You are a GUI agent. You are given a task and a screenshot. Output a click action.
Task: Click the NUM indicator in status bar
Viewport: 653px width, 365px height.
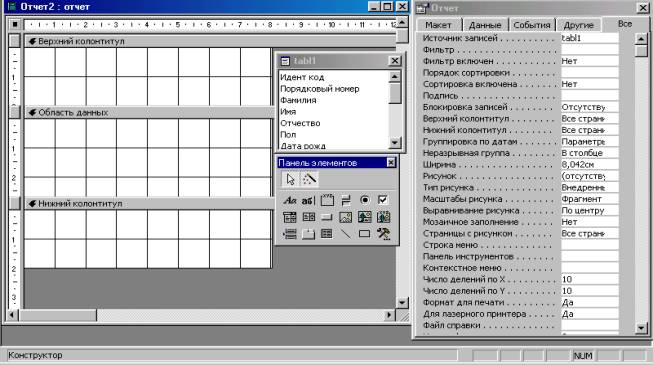point(583,356)
